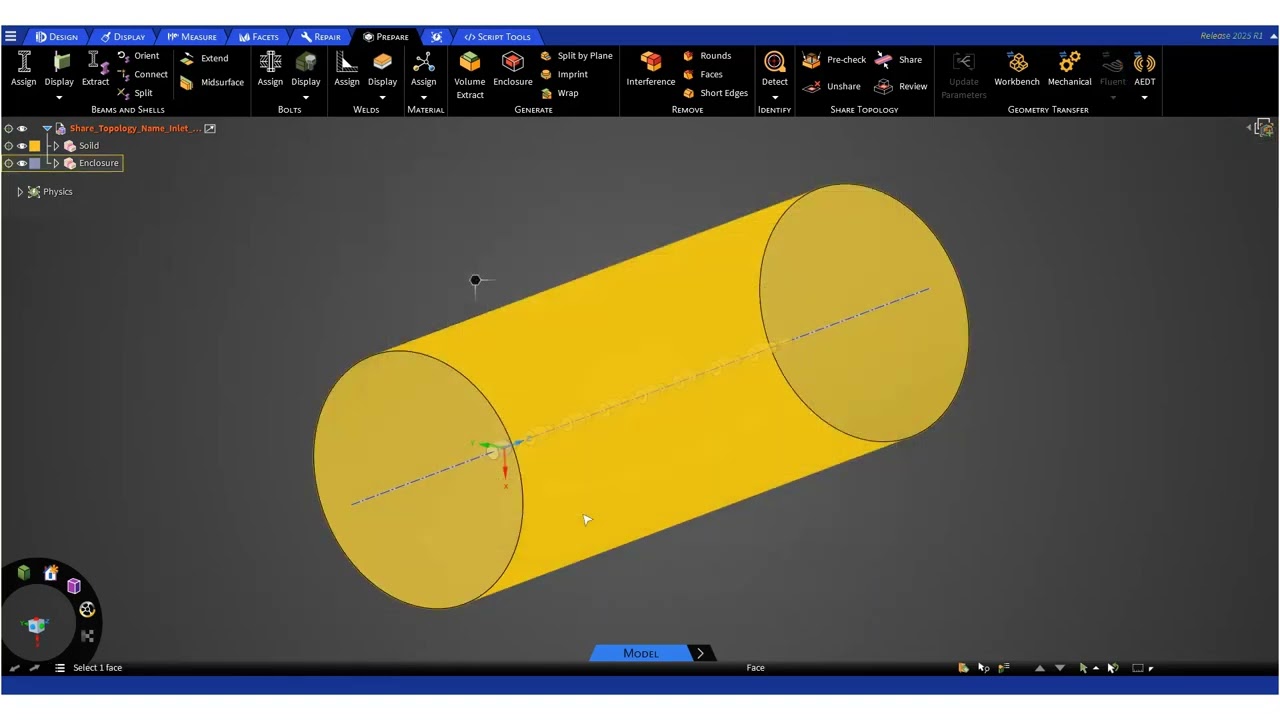This screenshot has width=1280, height=720.
Task: Click the Detect identify button
Action: (x=775, y=69)
